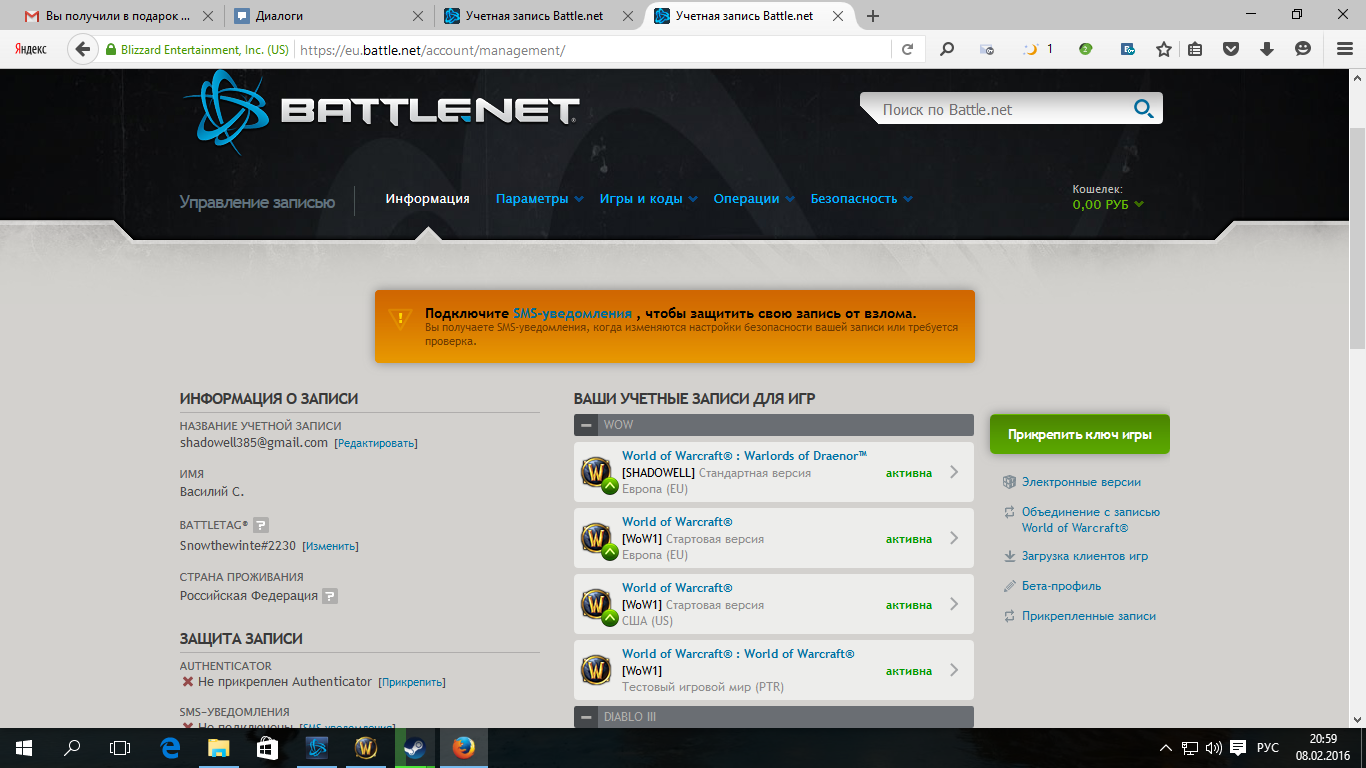Image resolution: width=1366 pixels, height=768 pixels.
Task: Click the magnifier icon in Battle.net search
Action: pyautogui.click(x=1143, y=109)
